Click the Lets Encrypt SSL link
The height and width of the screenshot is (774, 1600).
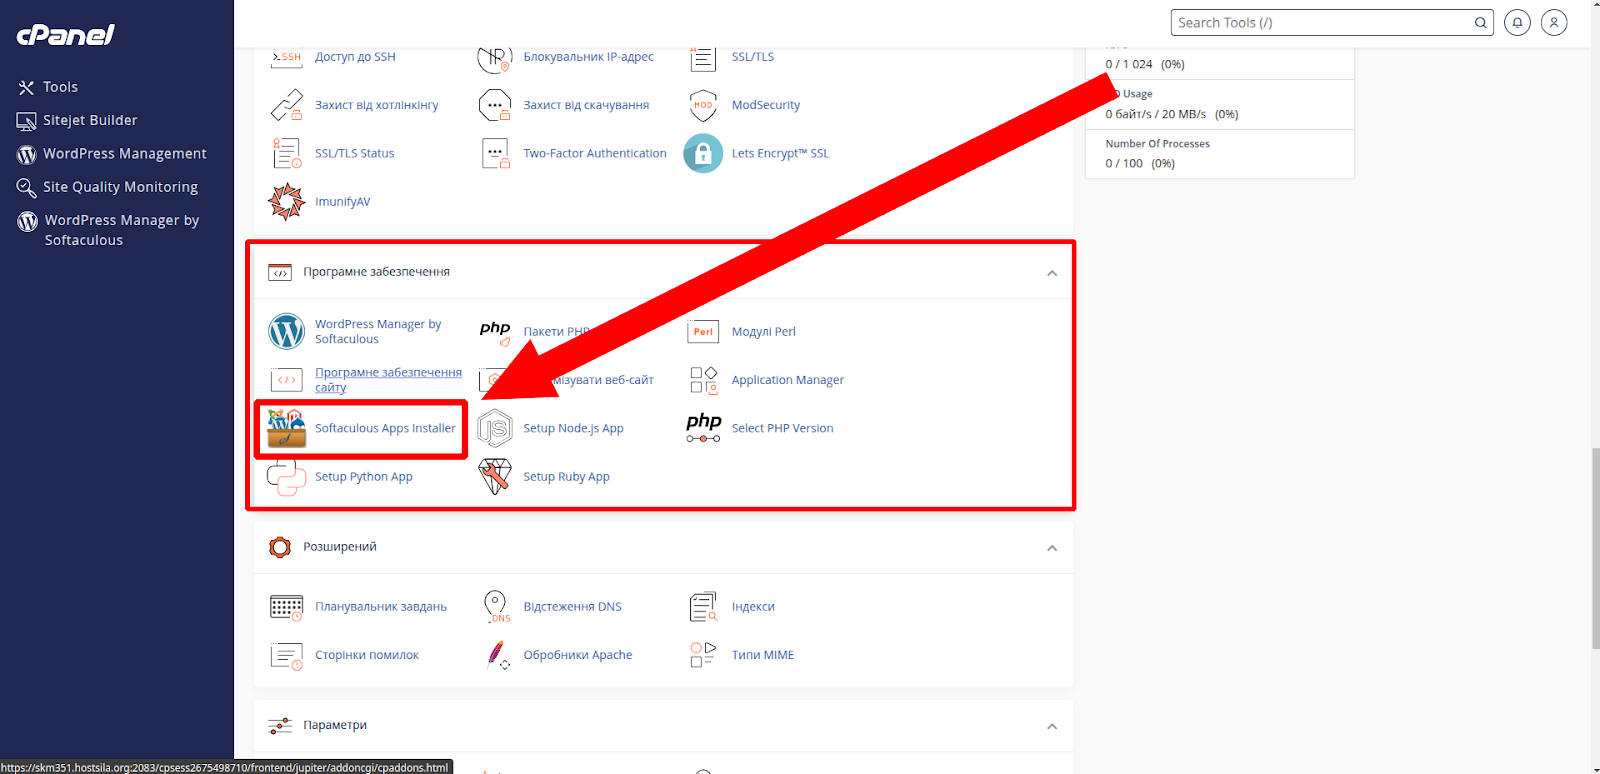point(780,153)
